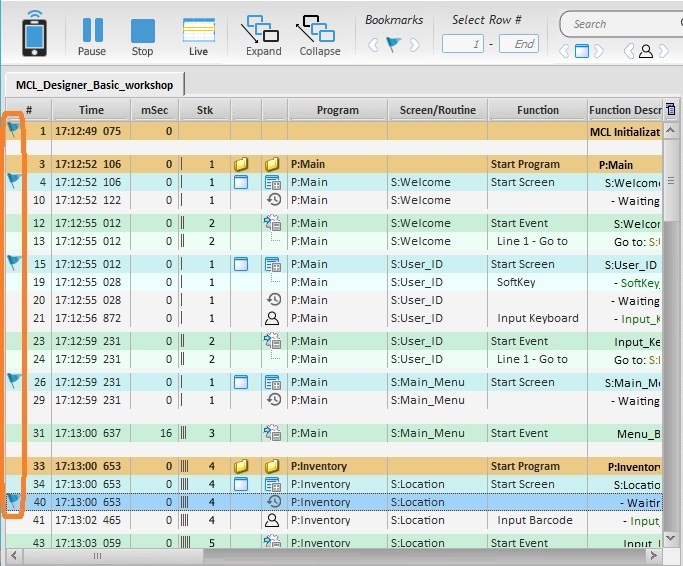The width and height of the screenshot is (683, 566).
Task: Click the Select Row start number field
Action: [463, 44]
